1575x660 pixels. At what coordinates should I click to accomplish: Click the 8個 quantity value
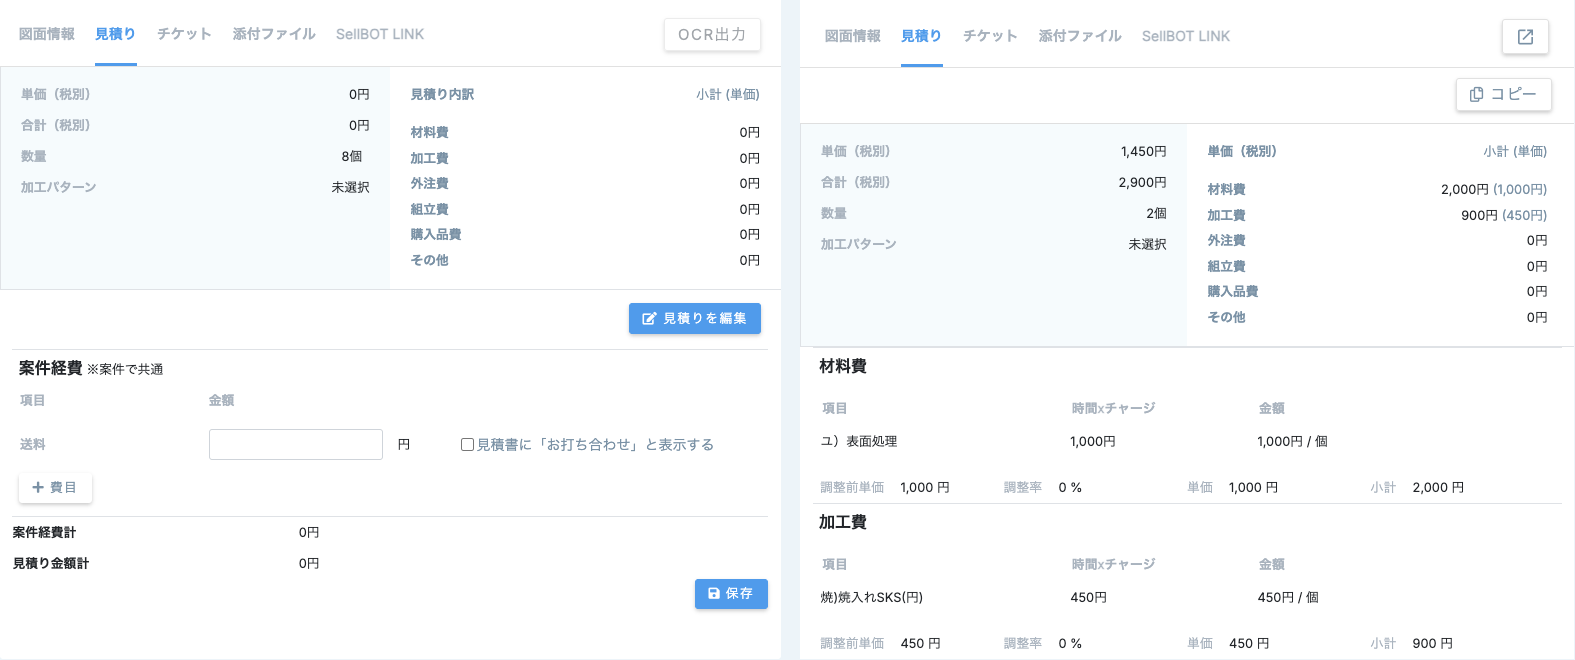click(352, 156)
